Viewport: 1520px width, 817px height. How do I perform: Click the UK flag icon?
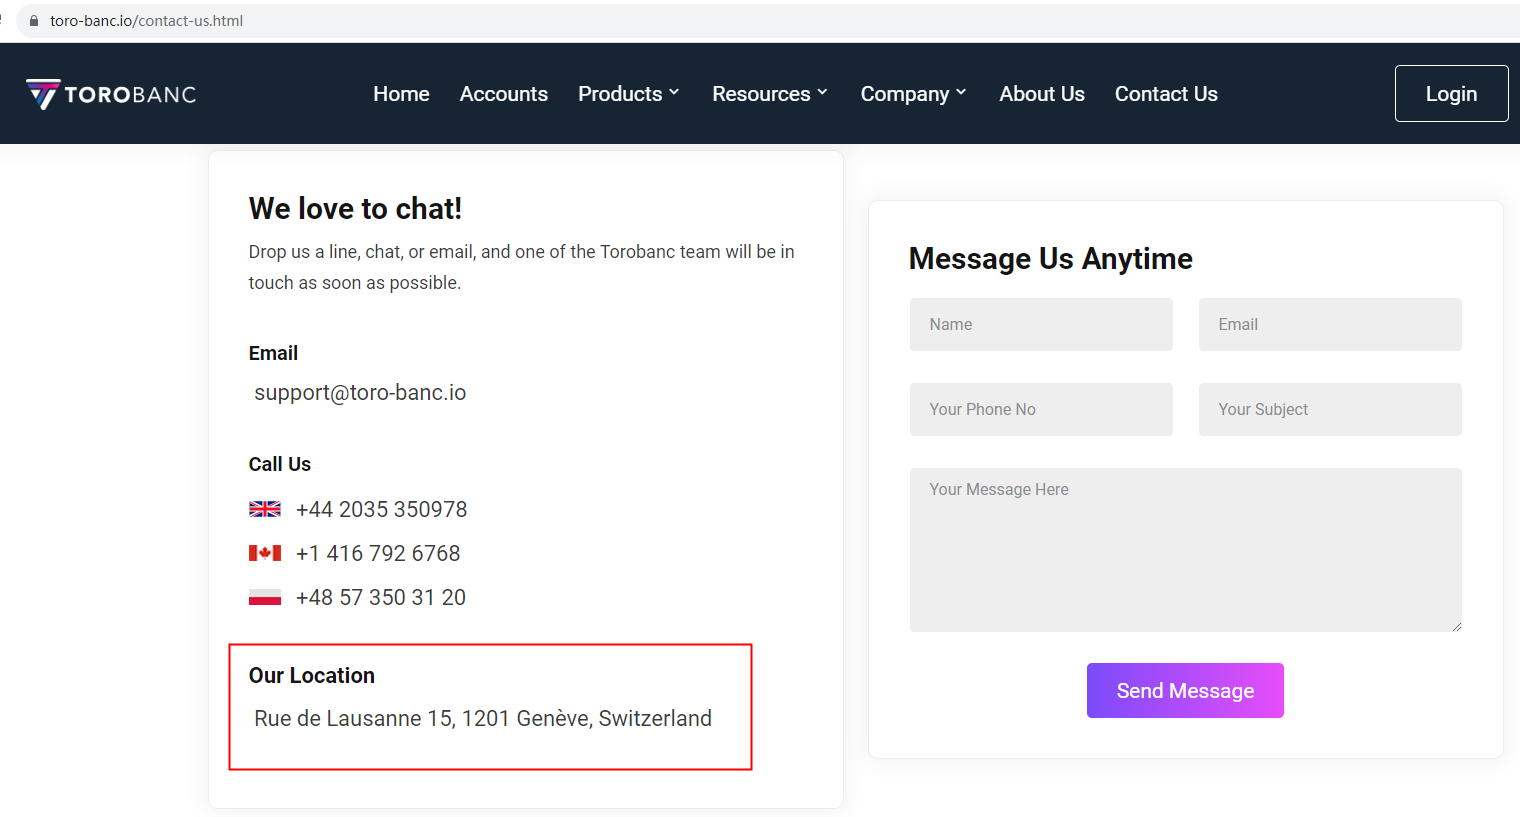[x=265, y=509]
